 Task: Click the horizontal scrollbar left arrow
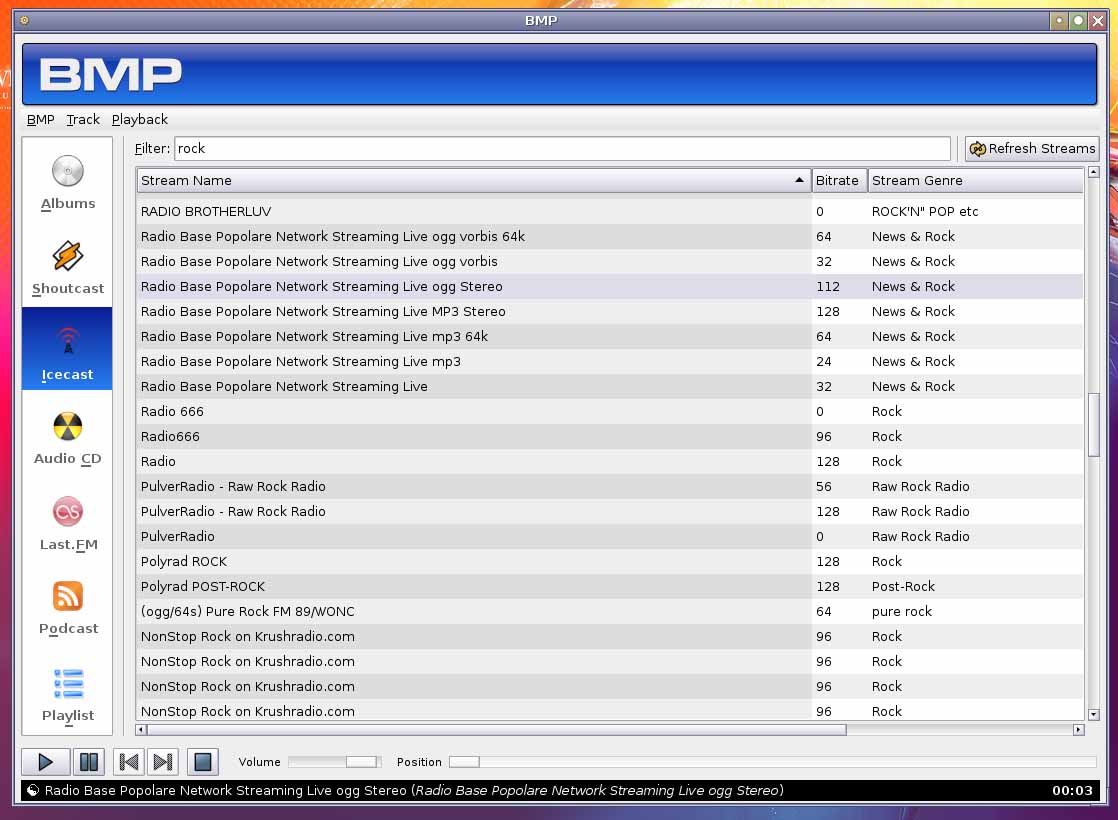pos(140,729)
